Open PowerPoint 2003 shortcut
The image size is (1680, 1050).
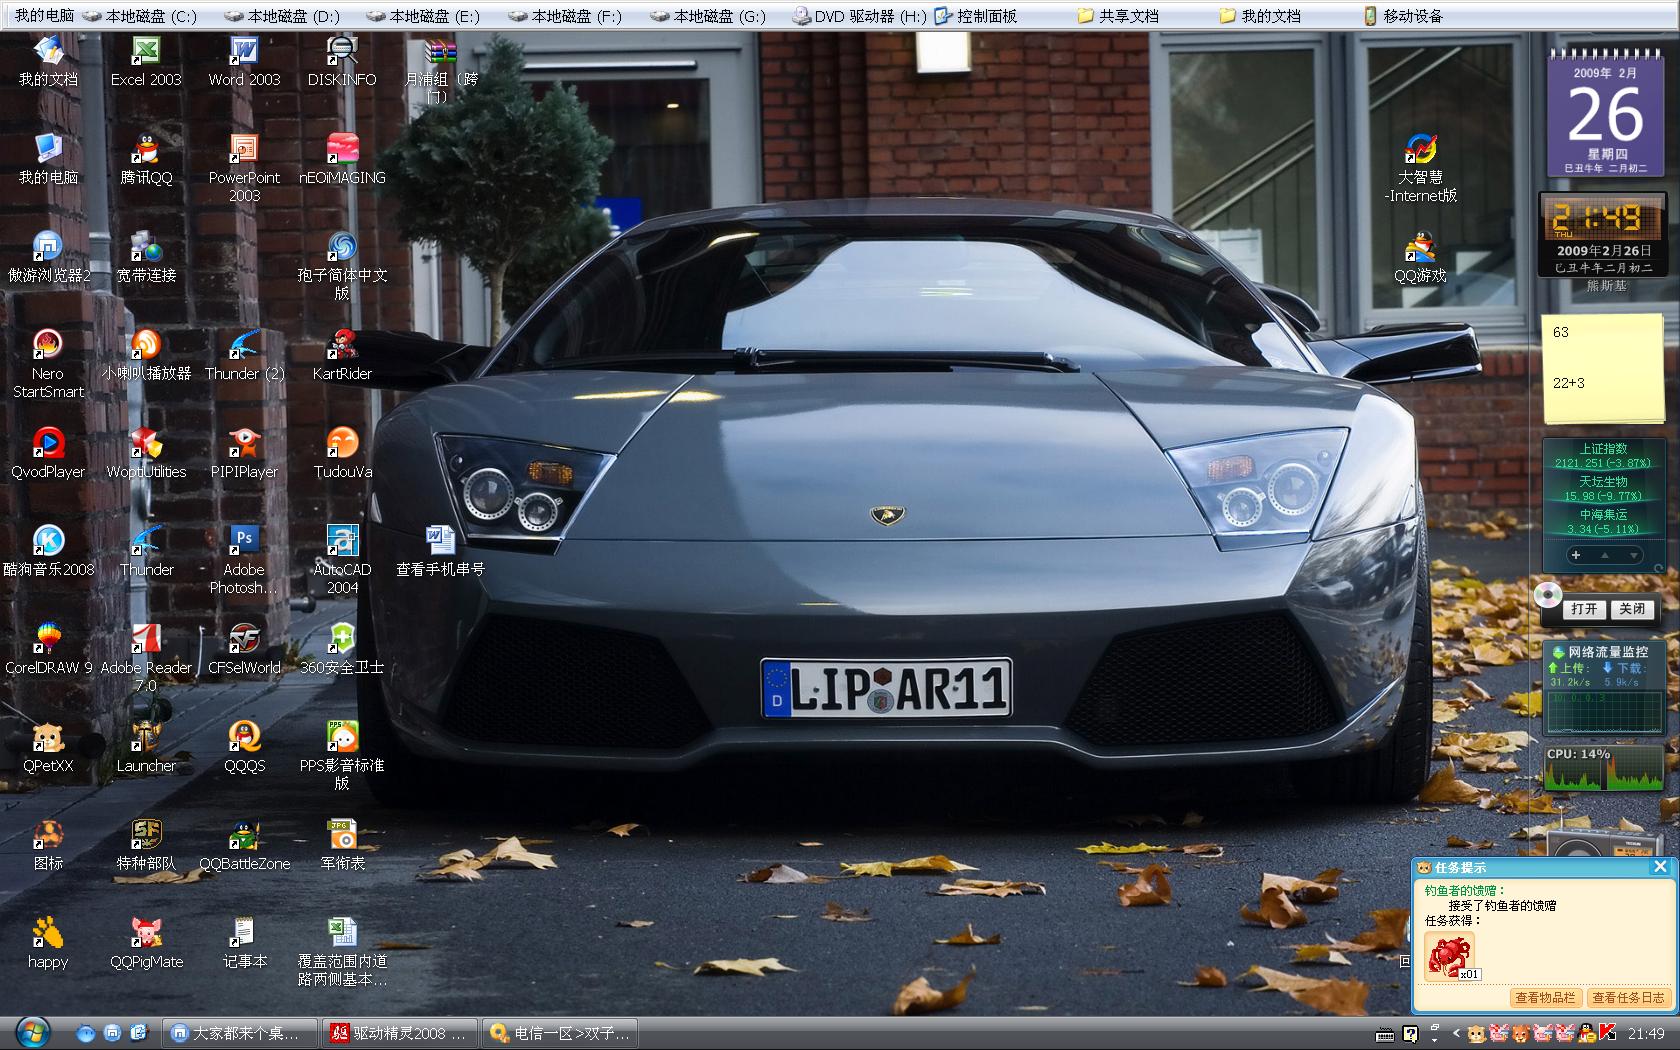(244, 168)
